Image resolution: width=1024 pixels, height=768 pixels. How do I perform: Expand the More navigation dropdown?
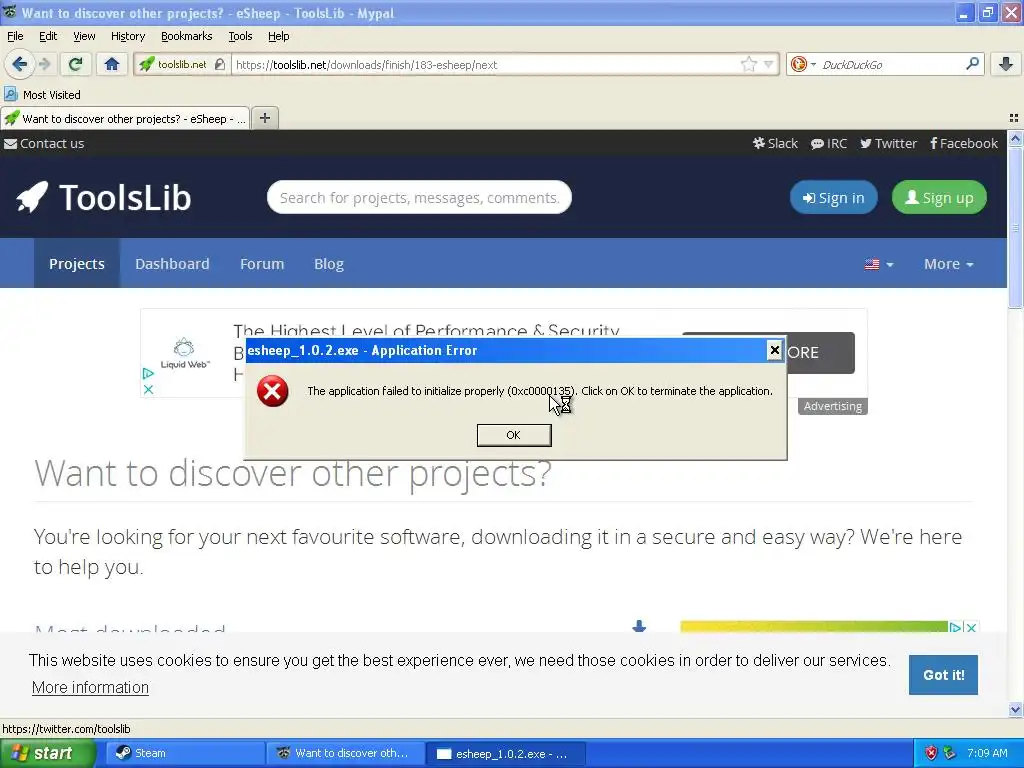[x=948, y=264]
